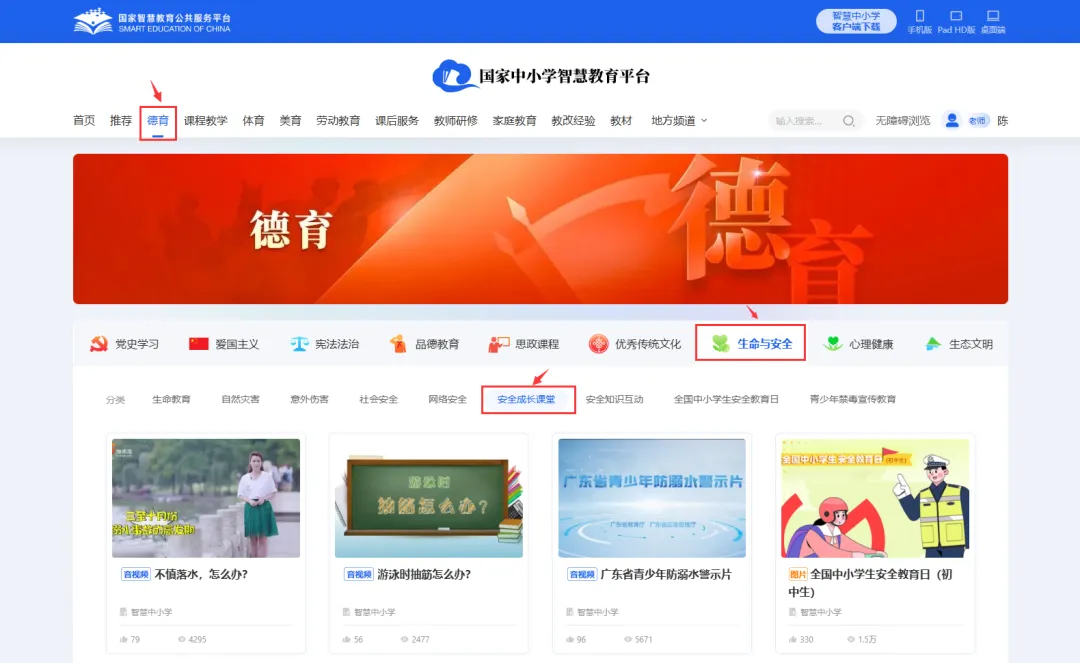Open the 游泳时抽筋怎么办 blackboard thumbnail

(428, 498)
